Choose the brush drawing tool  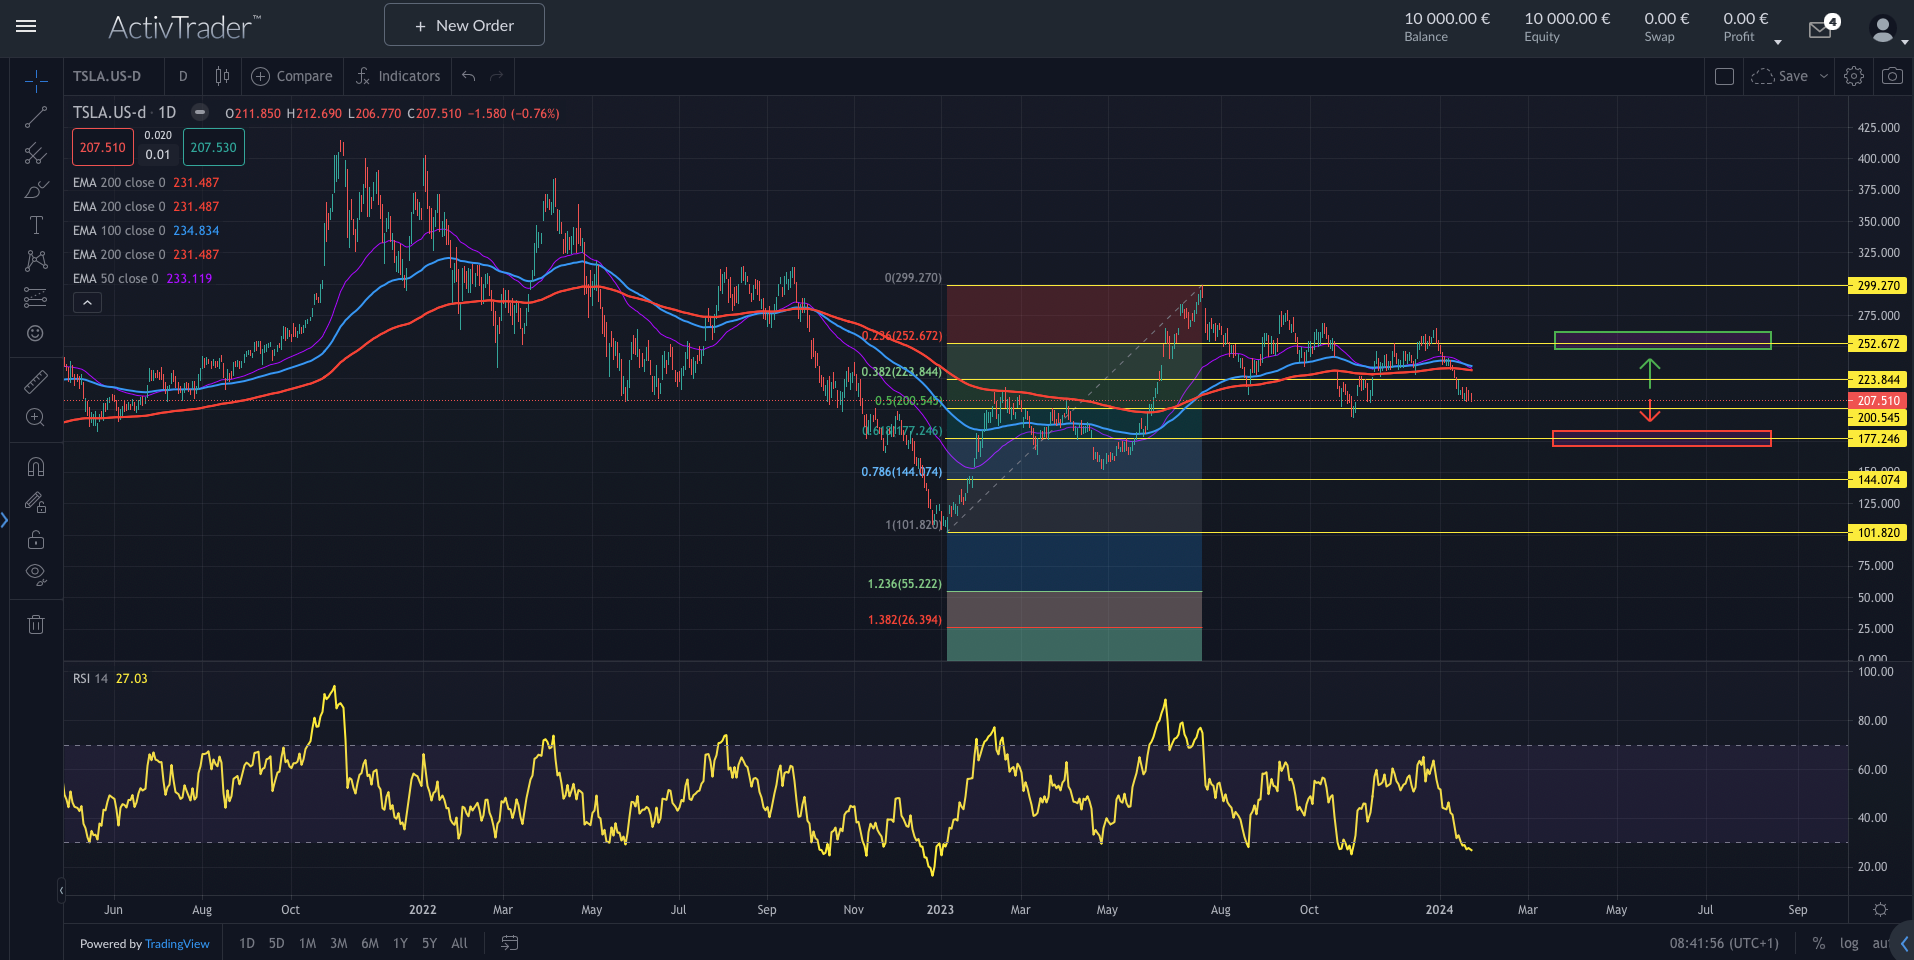(36, 190)
